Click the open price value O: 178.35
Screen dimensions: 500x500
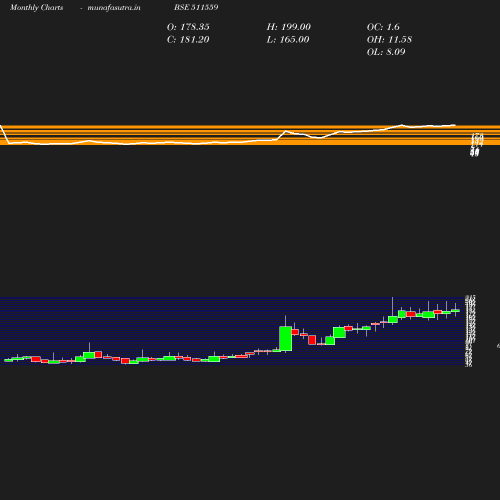188,27
